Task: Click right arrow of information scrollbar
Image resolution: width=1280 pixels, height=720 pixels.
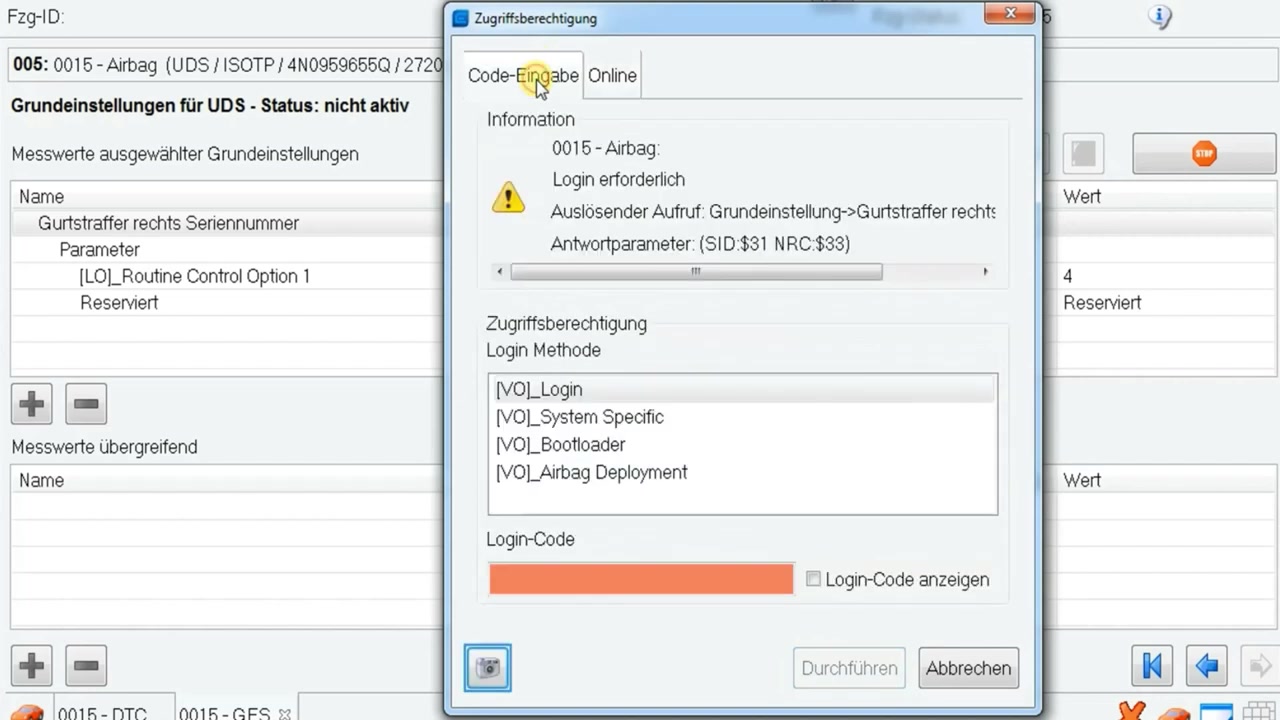Action: pyautogui.click(x=985, y=272)
